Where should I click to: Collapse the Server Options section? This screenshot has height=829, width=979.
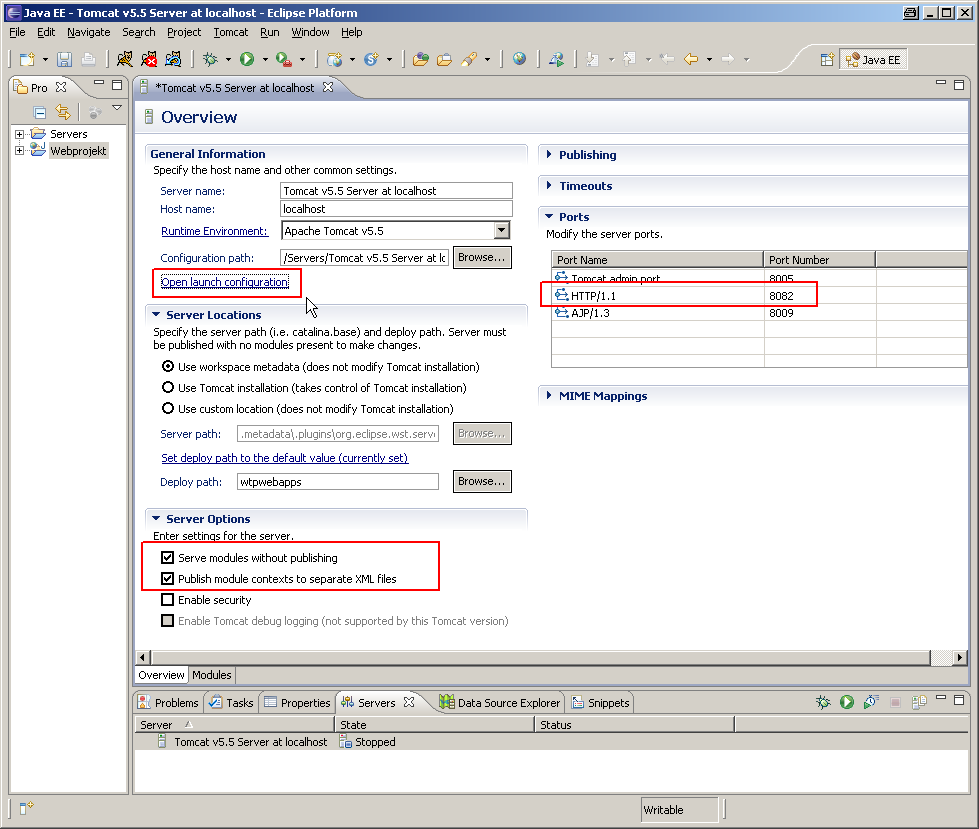tap(156, 519)
